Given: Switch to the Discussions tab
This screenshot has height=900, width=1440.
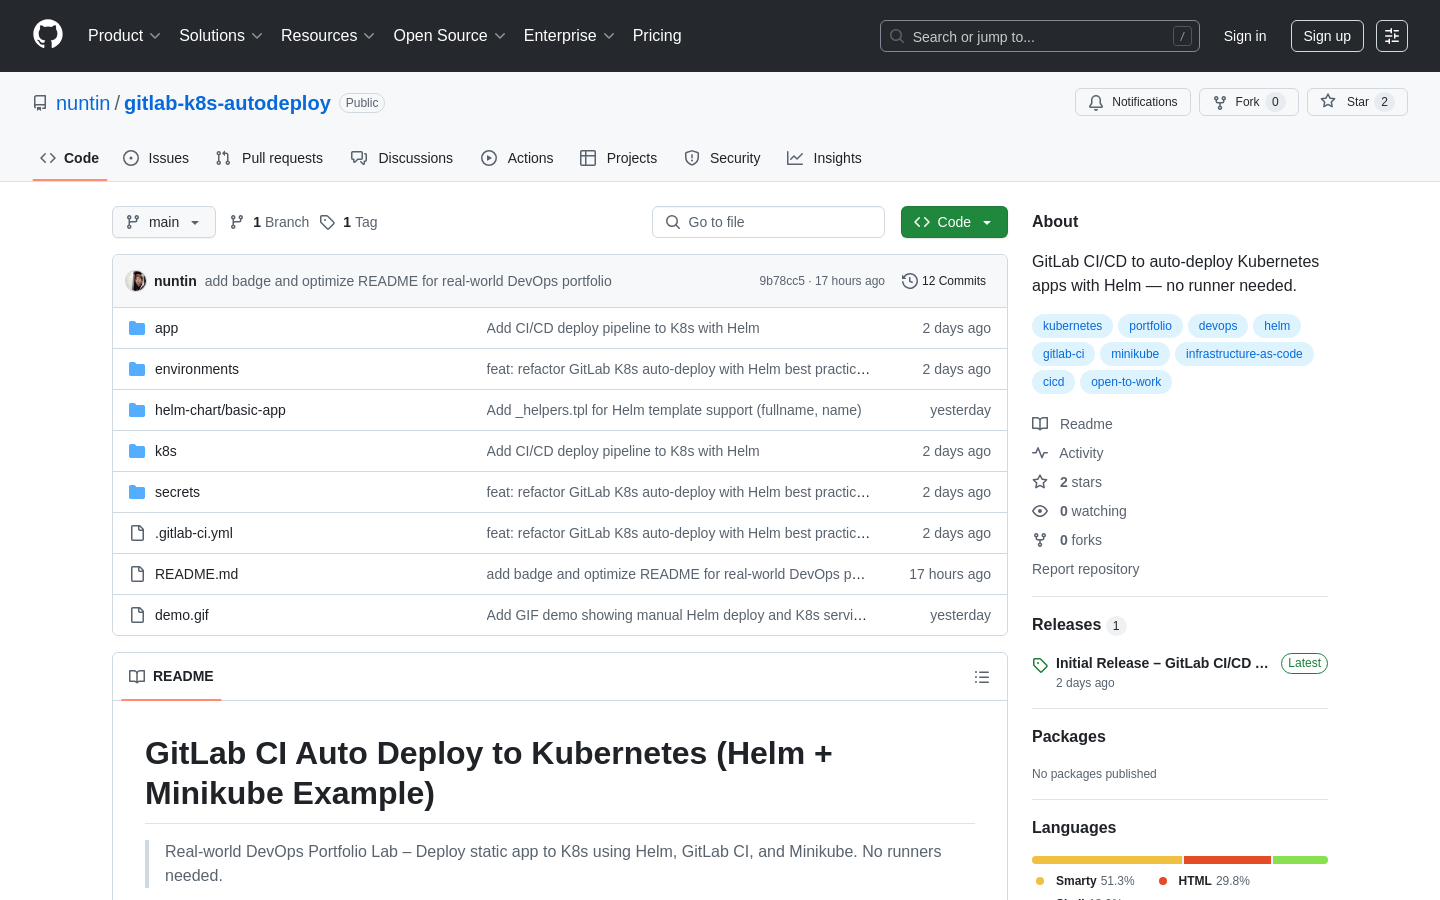Looking at the screenshot, I should pos(402,158).
